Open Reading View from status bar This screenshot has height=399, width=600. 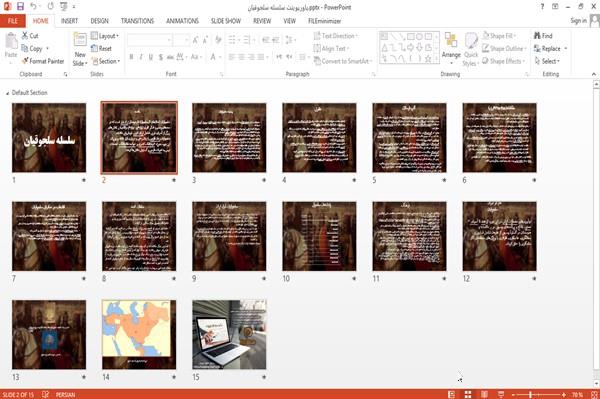(x=484, y=394)
